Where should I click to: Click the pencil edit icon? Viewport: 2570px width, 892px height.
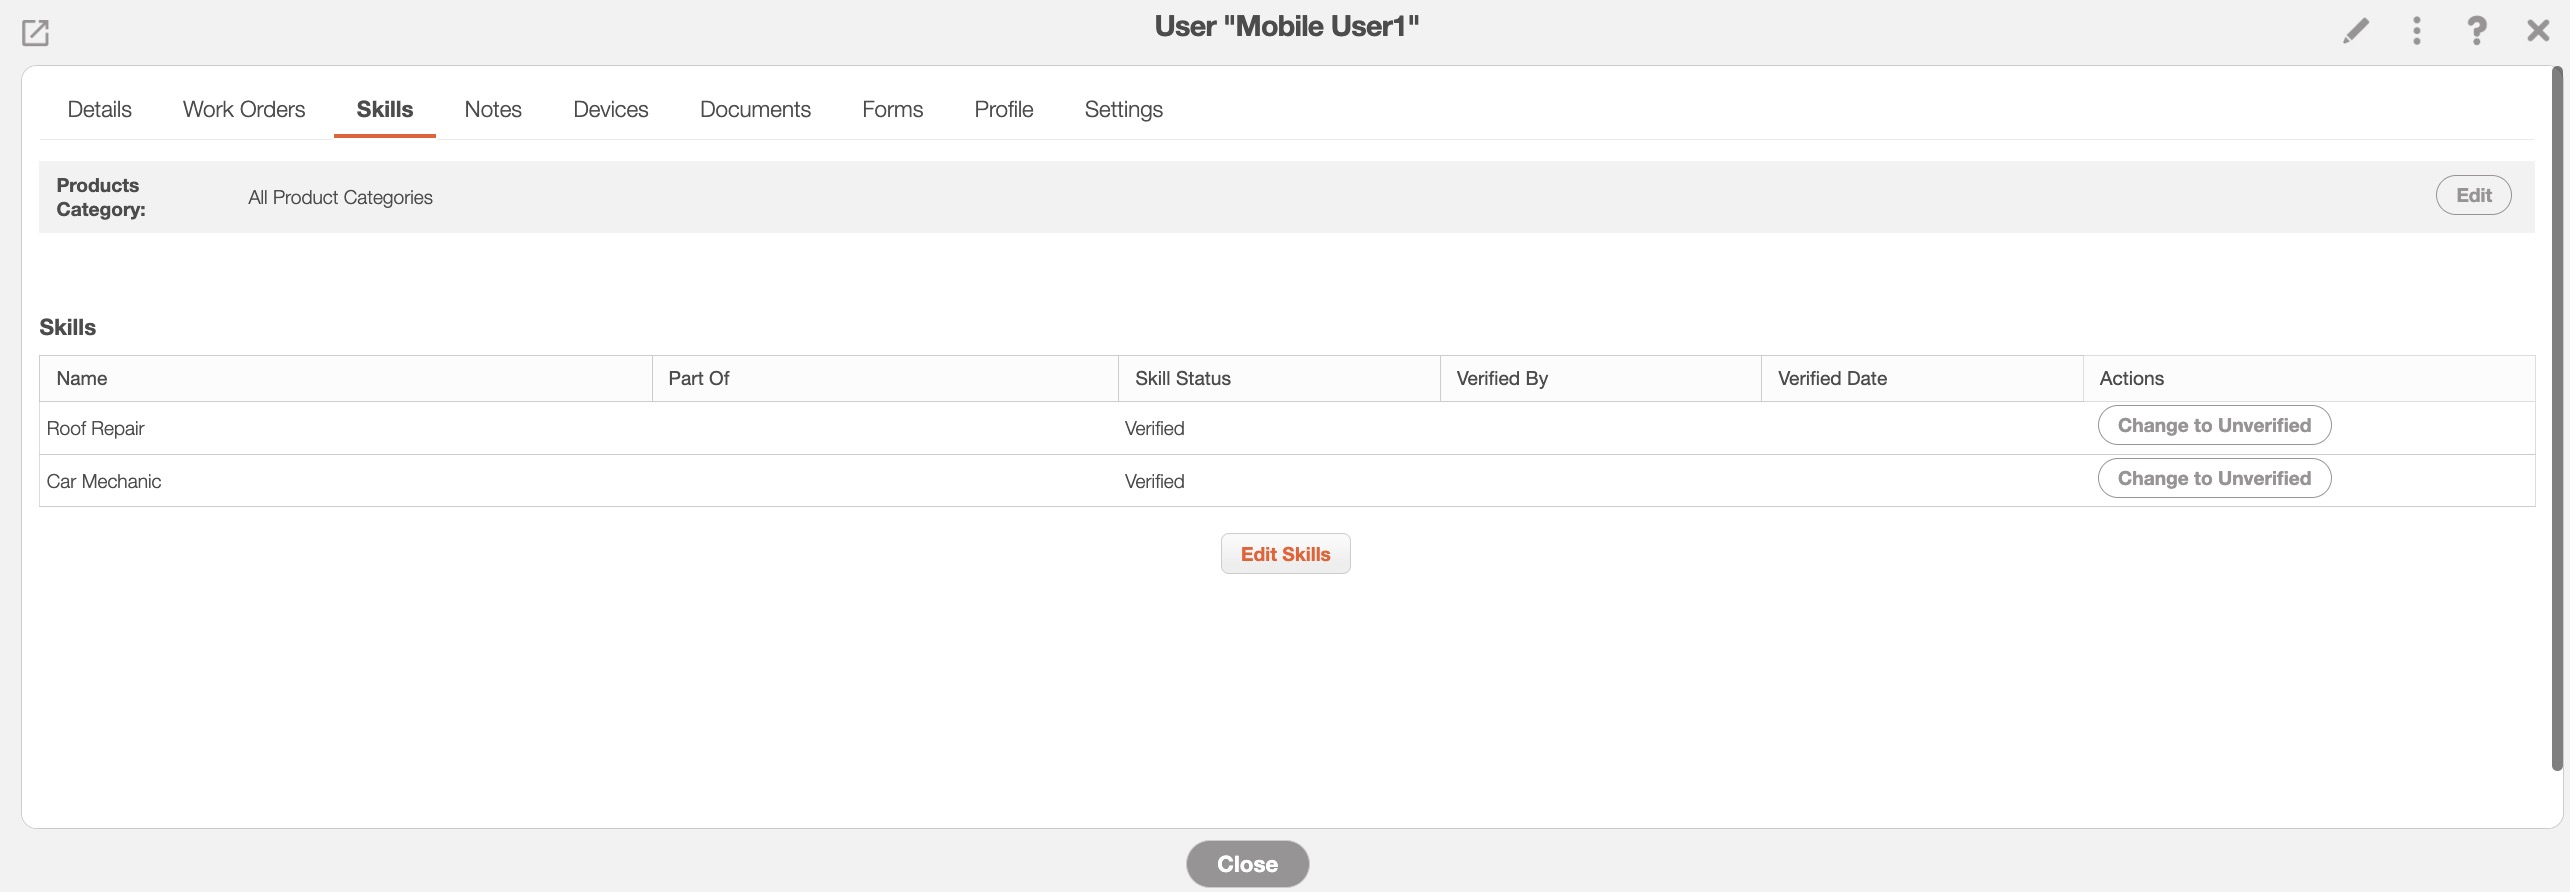[x=2355, y=31]
